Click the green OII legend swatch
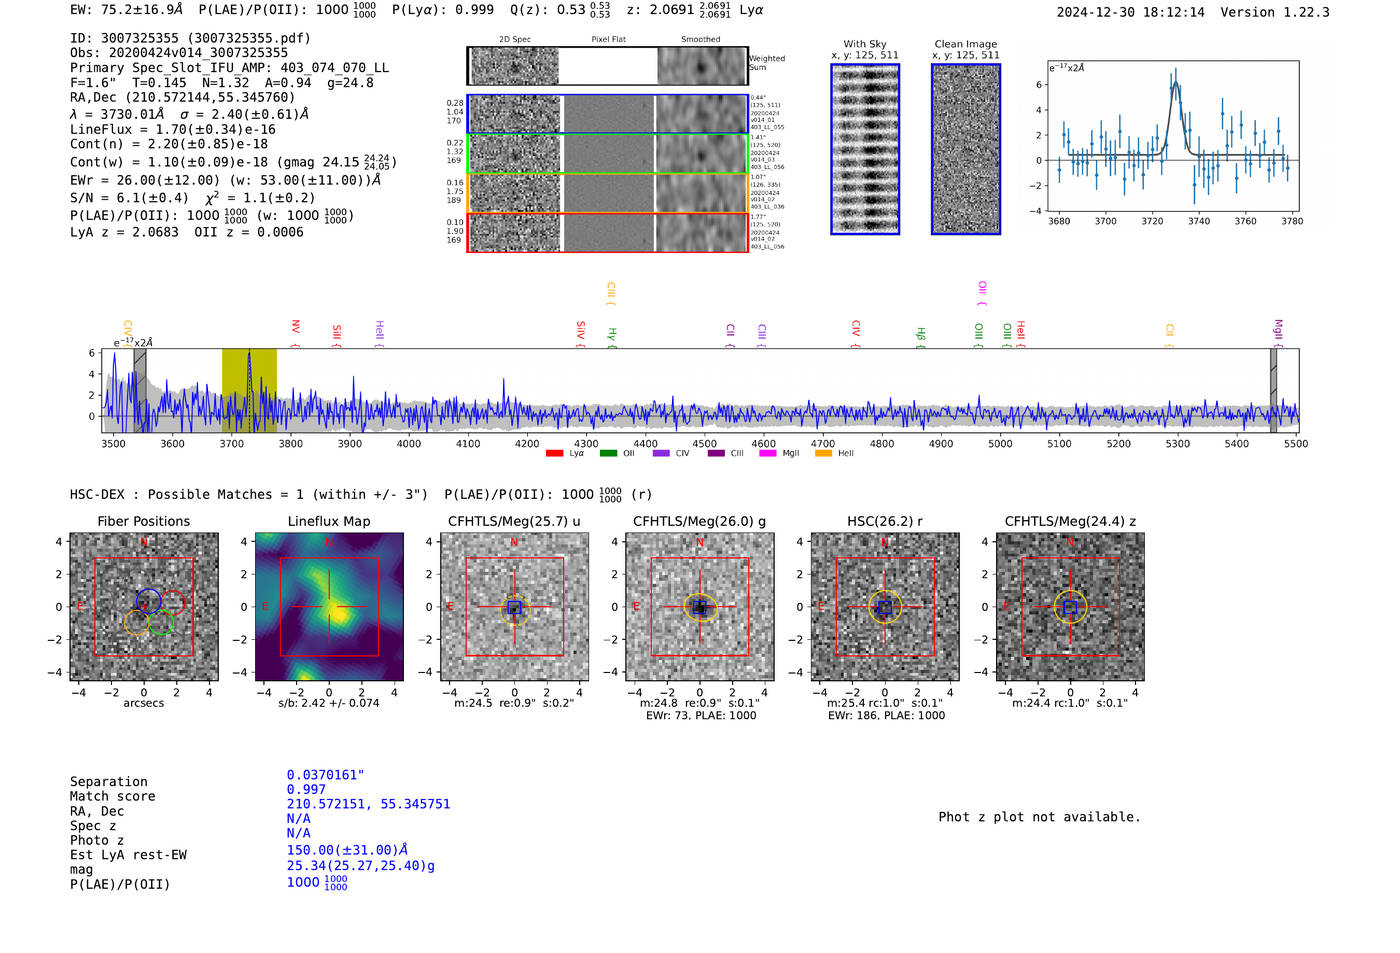The height and width of the screenshot is (953, 1400). 608,453
